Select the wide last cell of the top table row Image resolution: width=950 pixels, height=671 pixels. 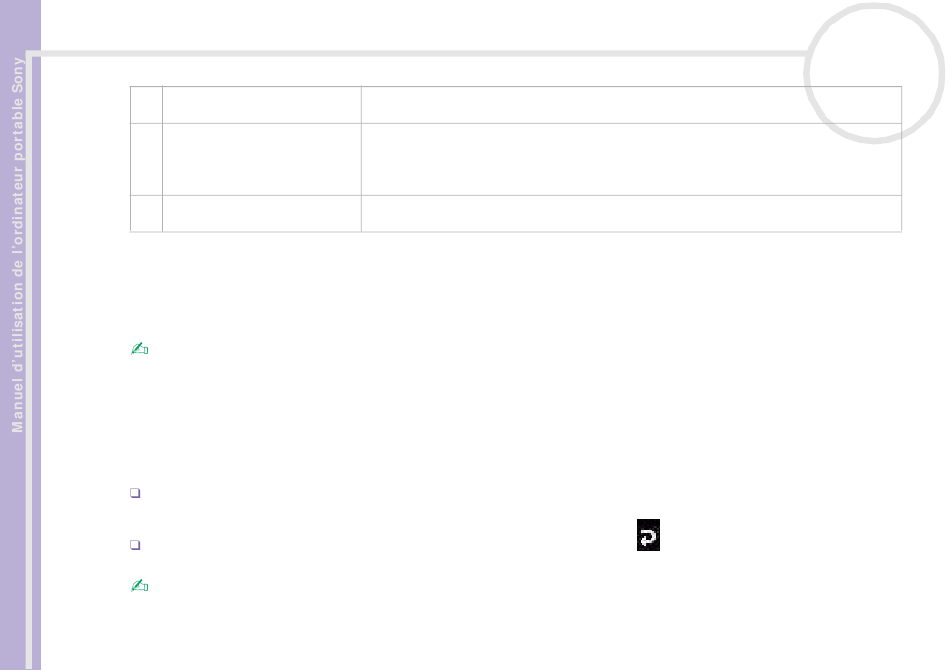pos(631,105)
